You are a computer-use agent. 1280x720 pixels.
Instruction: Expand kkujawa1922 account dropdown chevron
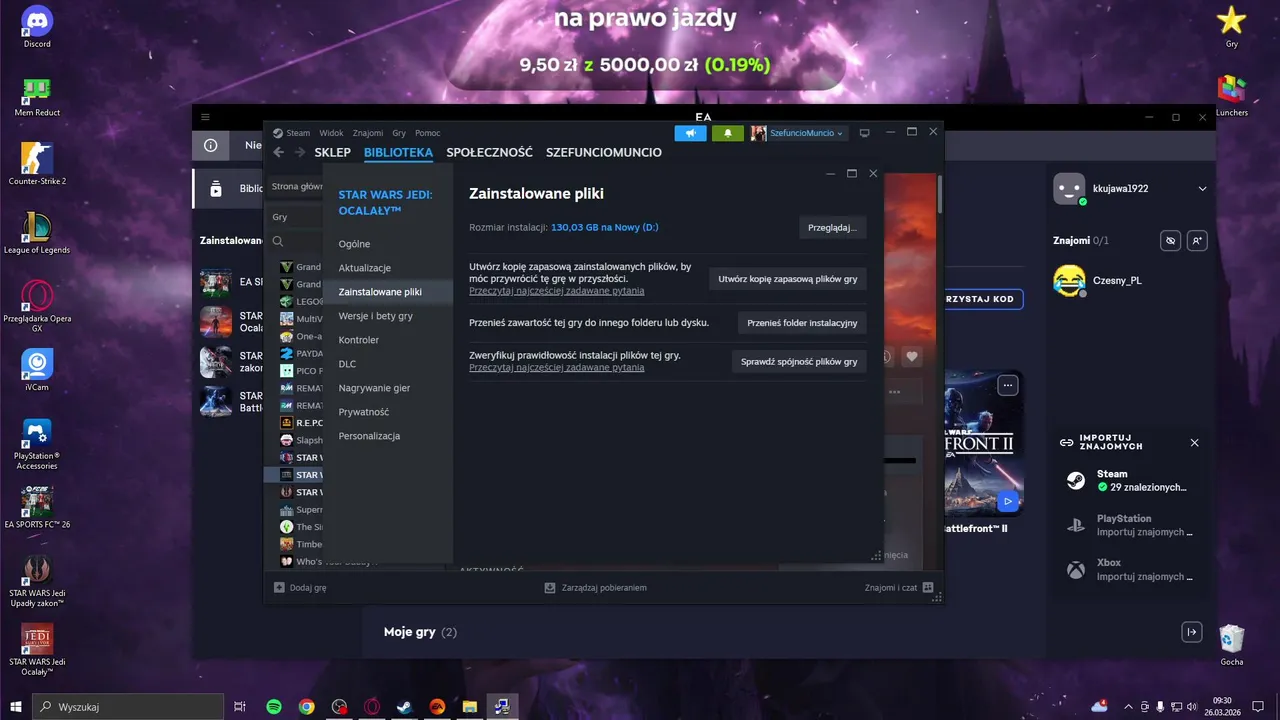point(1202,188)
